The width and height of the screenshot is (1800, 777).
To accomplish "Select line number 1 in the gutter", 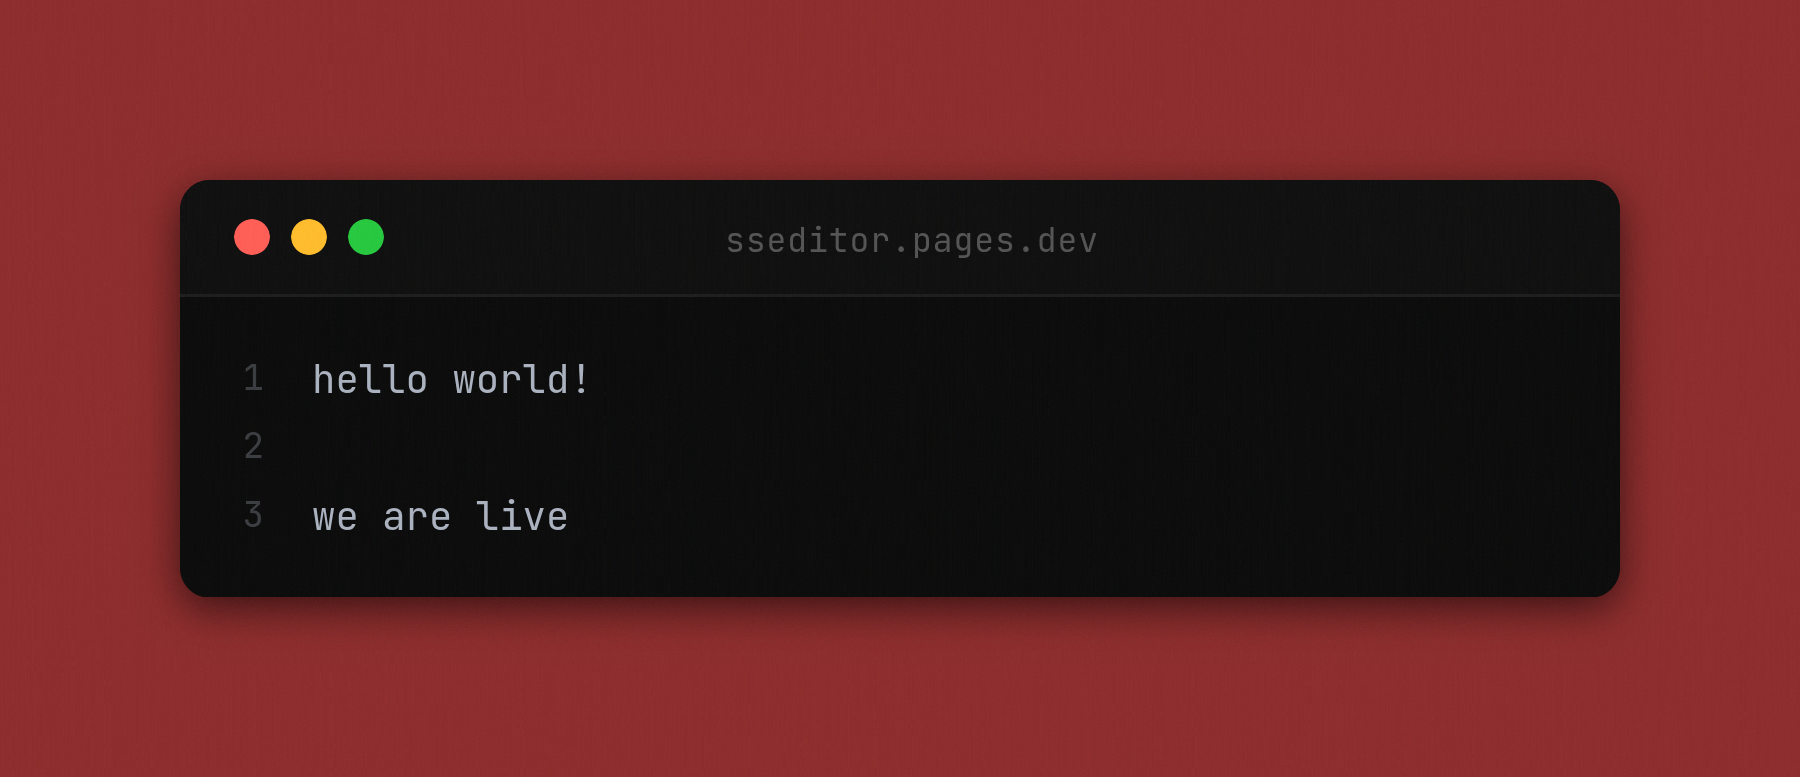I will pyautogui.click(x=253, y=379).
